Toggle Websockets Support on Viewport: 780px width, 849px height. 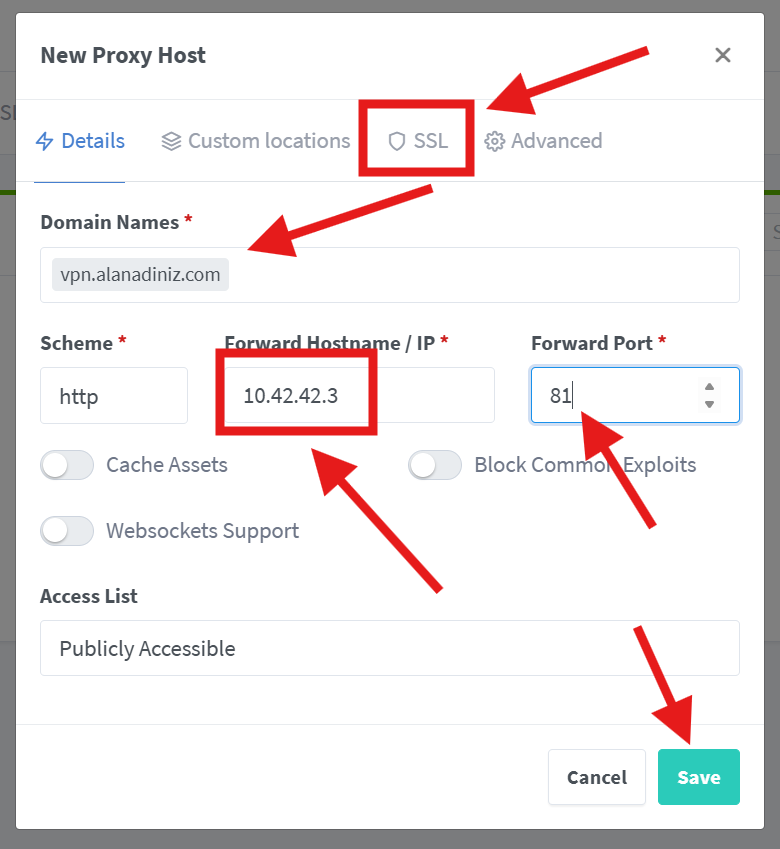[x=67, y=530]
